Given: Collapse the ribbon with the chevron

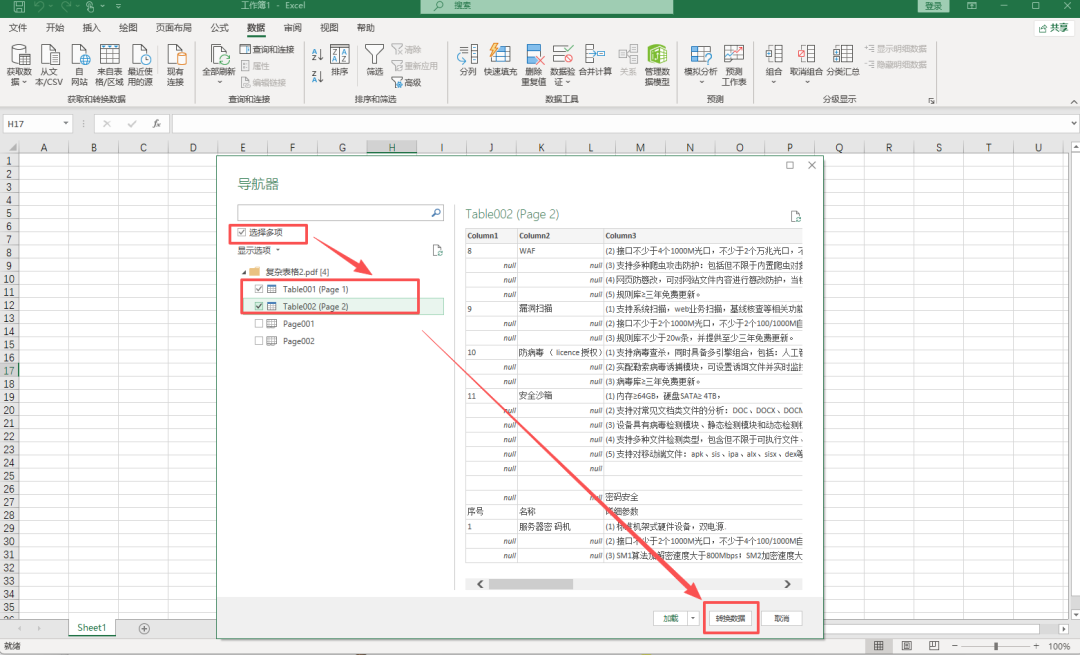Looking at the screenshot, I should tap(1074, 101).
